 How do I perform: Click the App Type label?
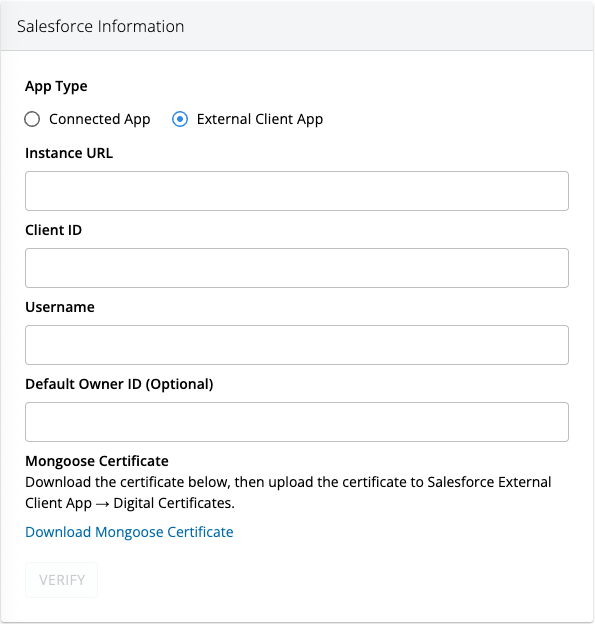pos(56,86)
